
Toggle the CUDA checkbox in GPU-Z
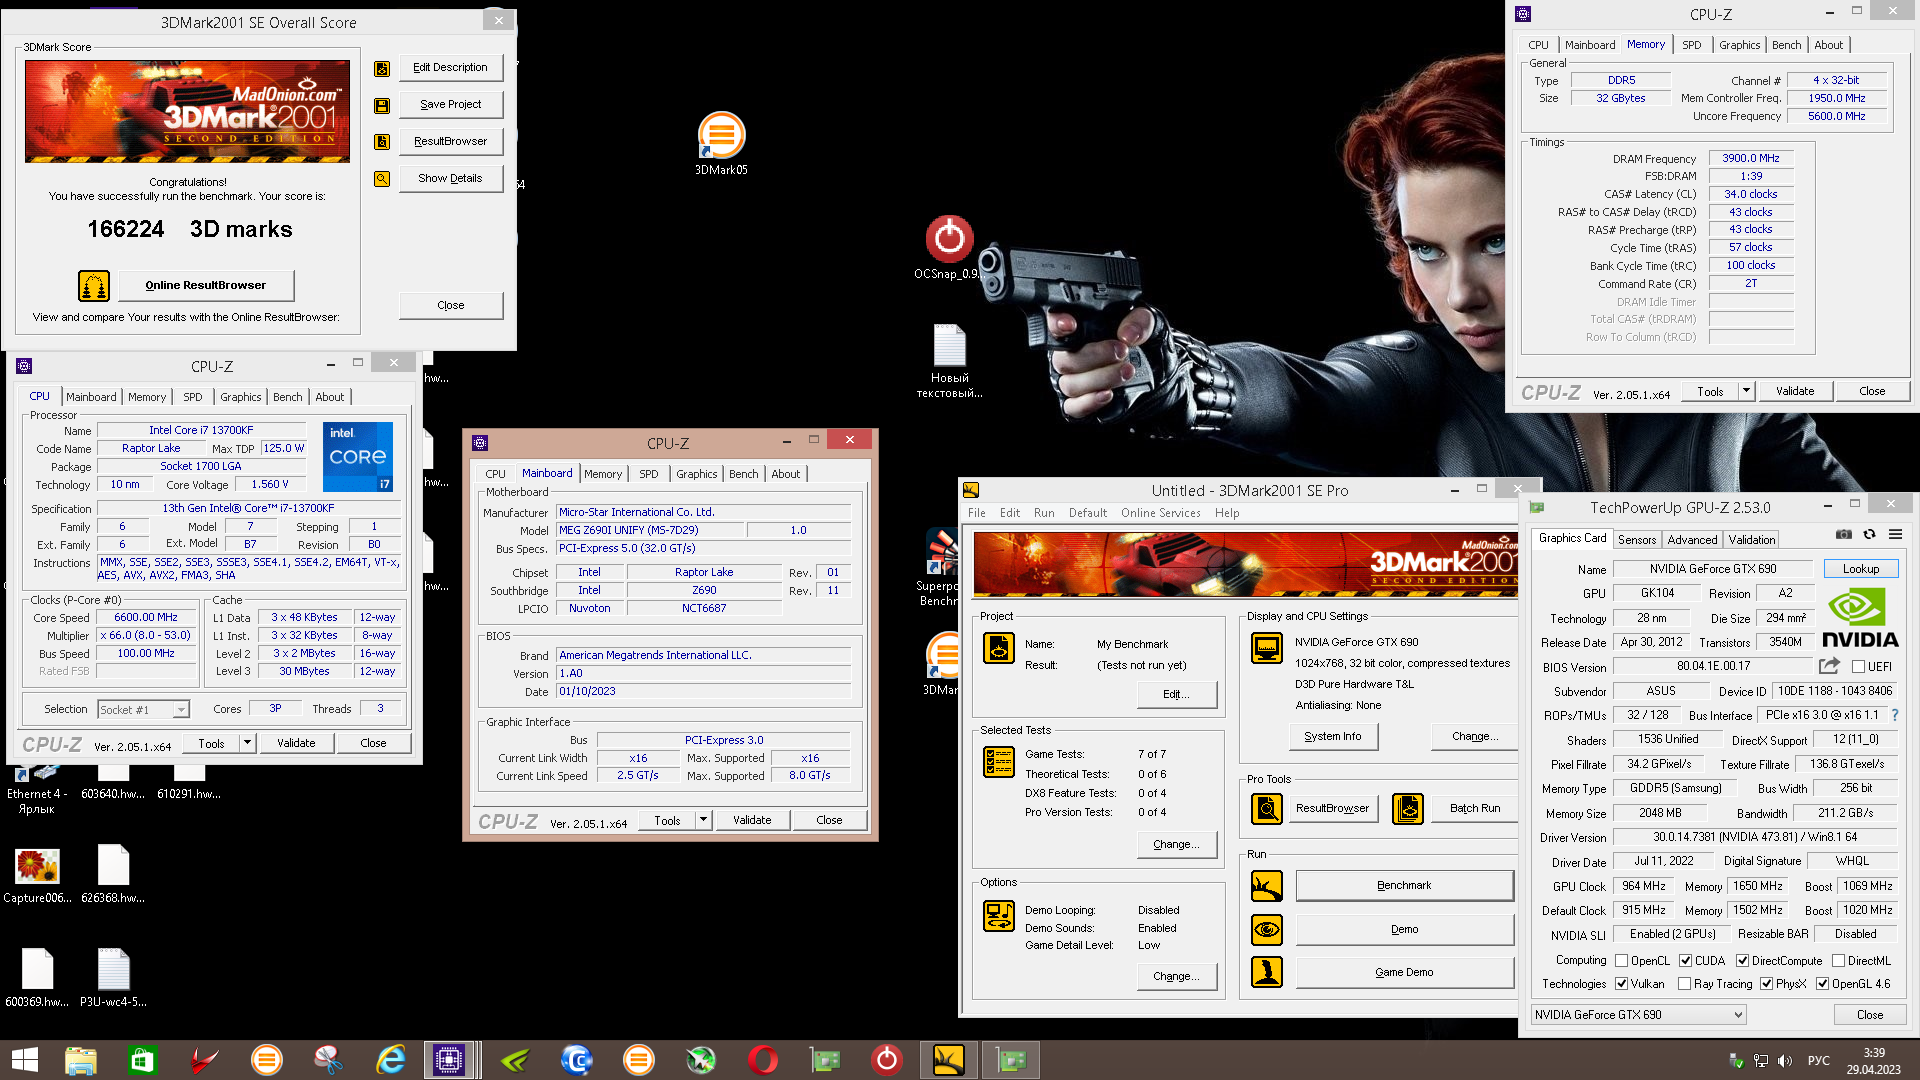[1686, 961]
